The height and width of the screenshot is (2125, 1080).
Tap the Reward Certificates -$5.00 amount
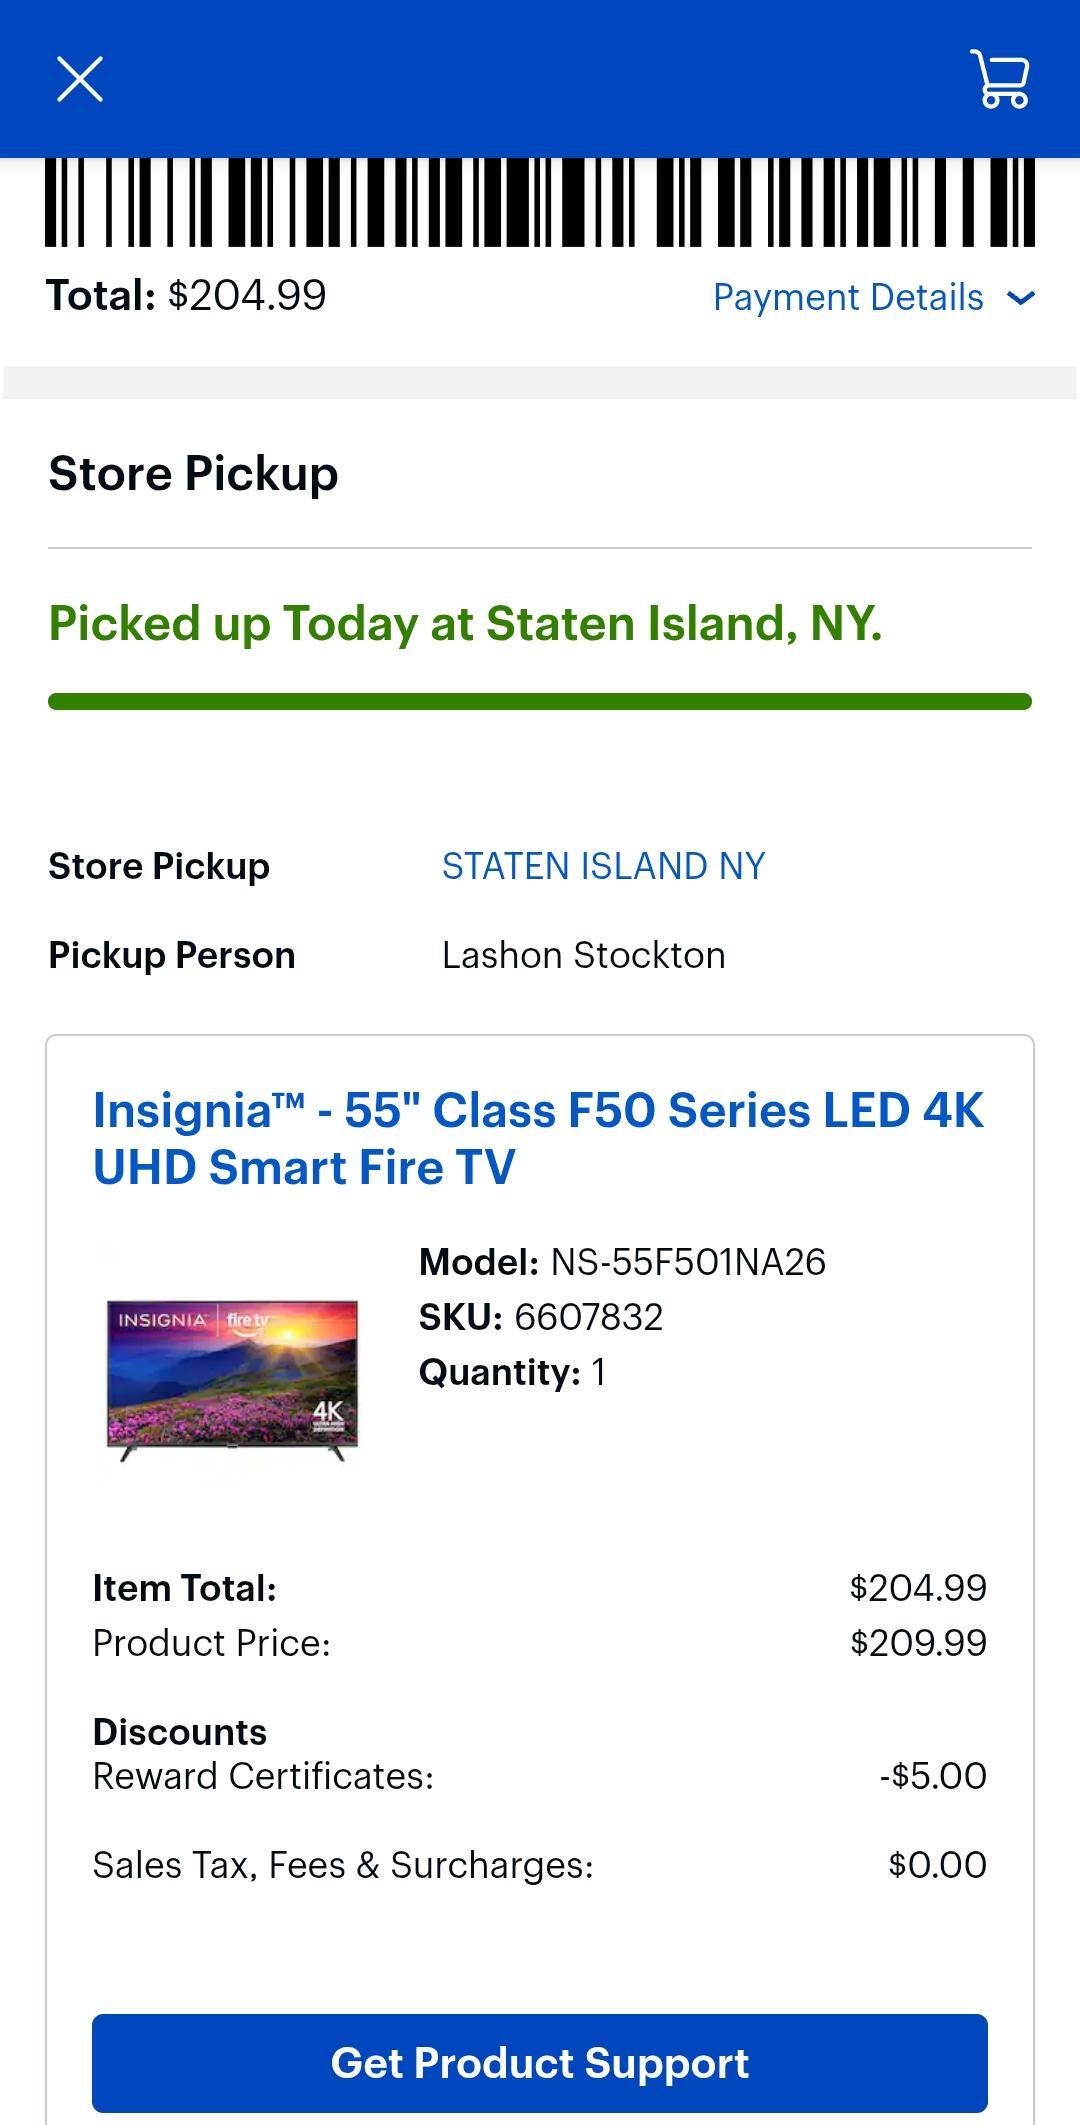[x=933, y=1776]
